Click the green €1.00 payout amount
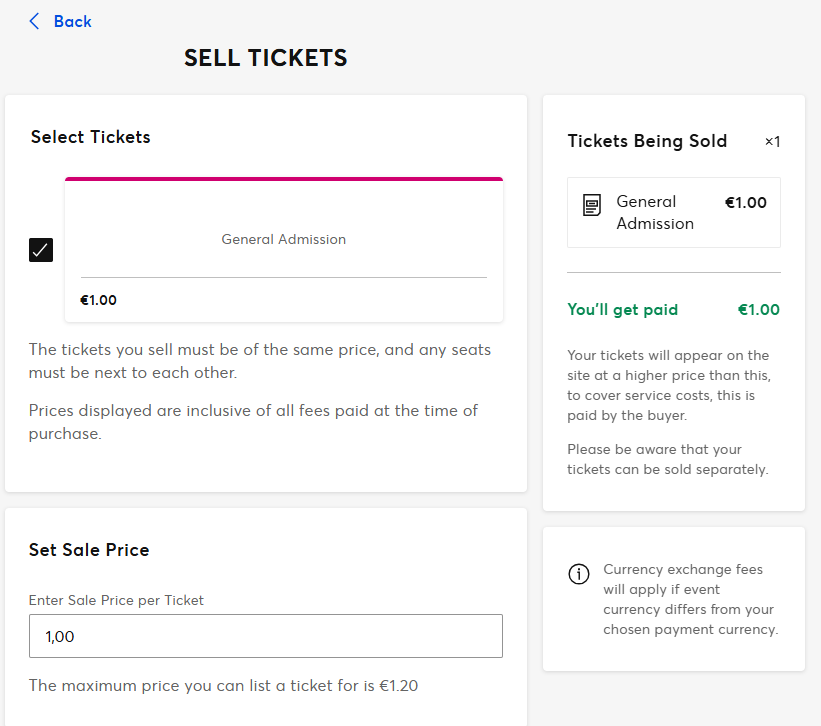Screen dimensions: 821x726 tap(758, 310)
